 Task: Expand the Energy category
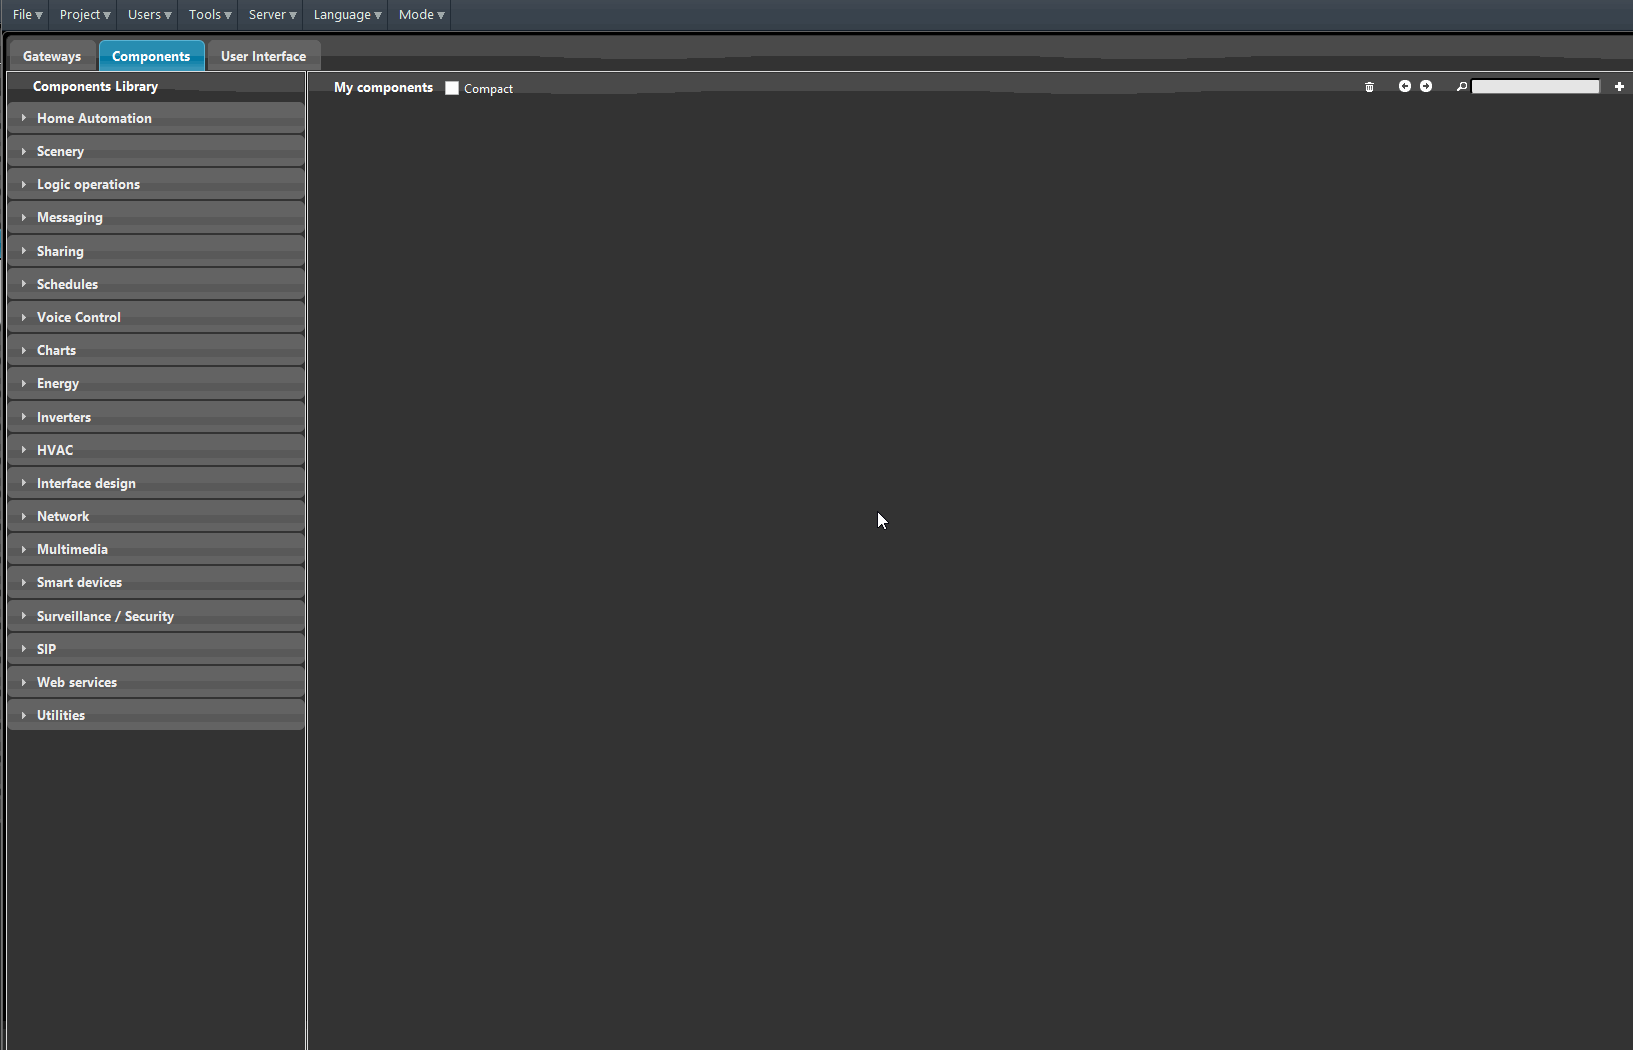[x=156, y=383]
